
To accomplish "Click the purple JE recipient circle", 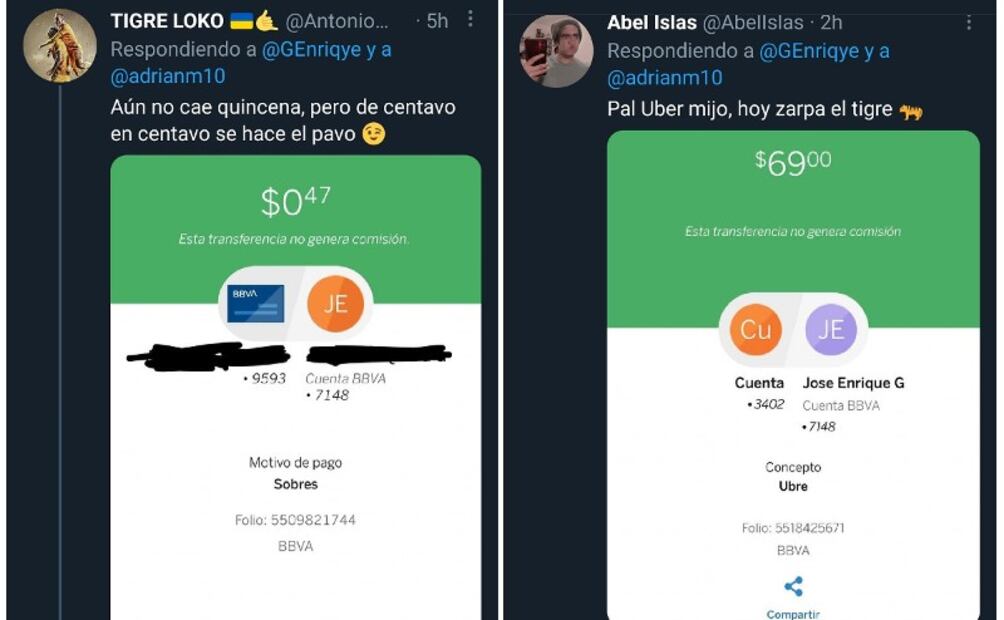I will pyautogui.click(x=830, y=329).
